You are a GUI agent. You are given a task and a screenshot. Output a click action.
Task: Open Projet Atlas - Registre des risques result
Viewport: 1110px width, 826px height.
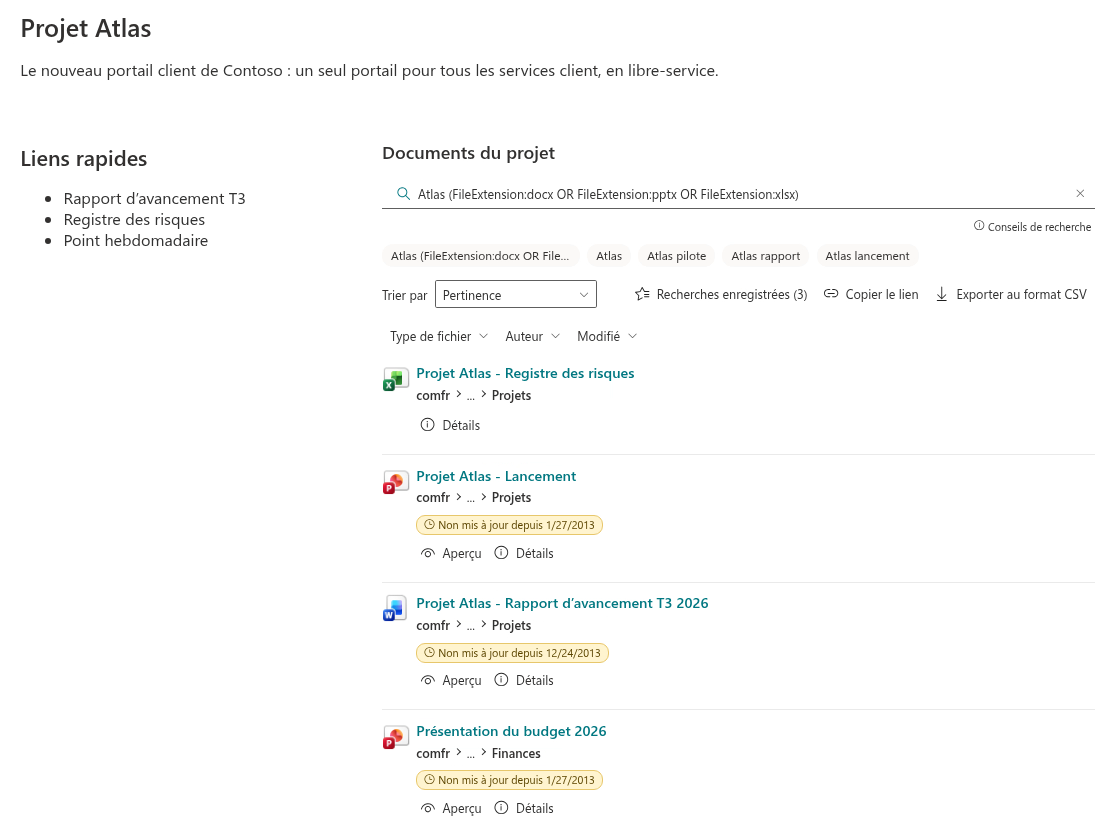pos(525,373)
